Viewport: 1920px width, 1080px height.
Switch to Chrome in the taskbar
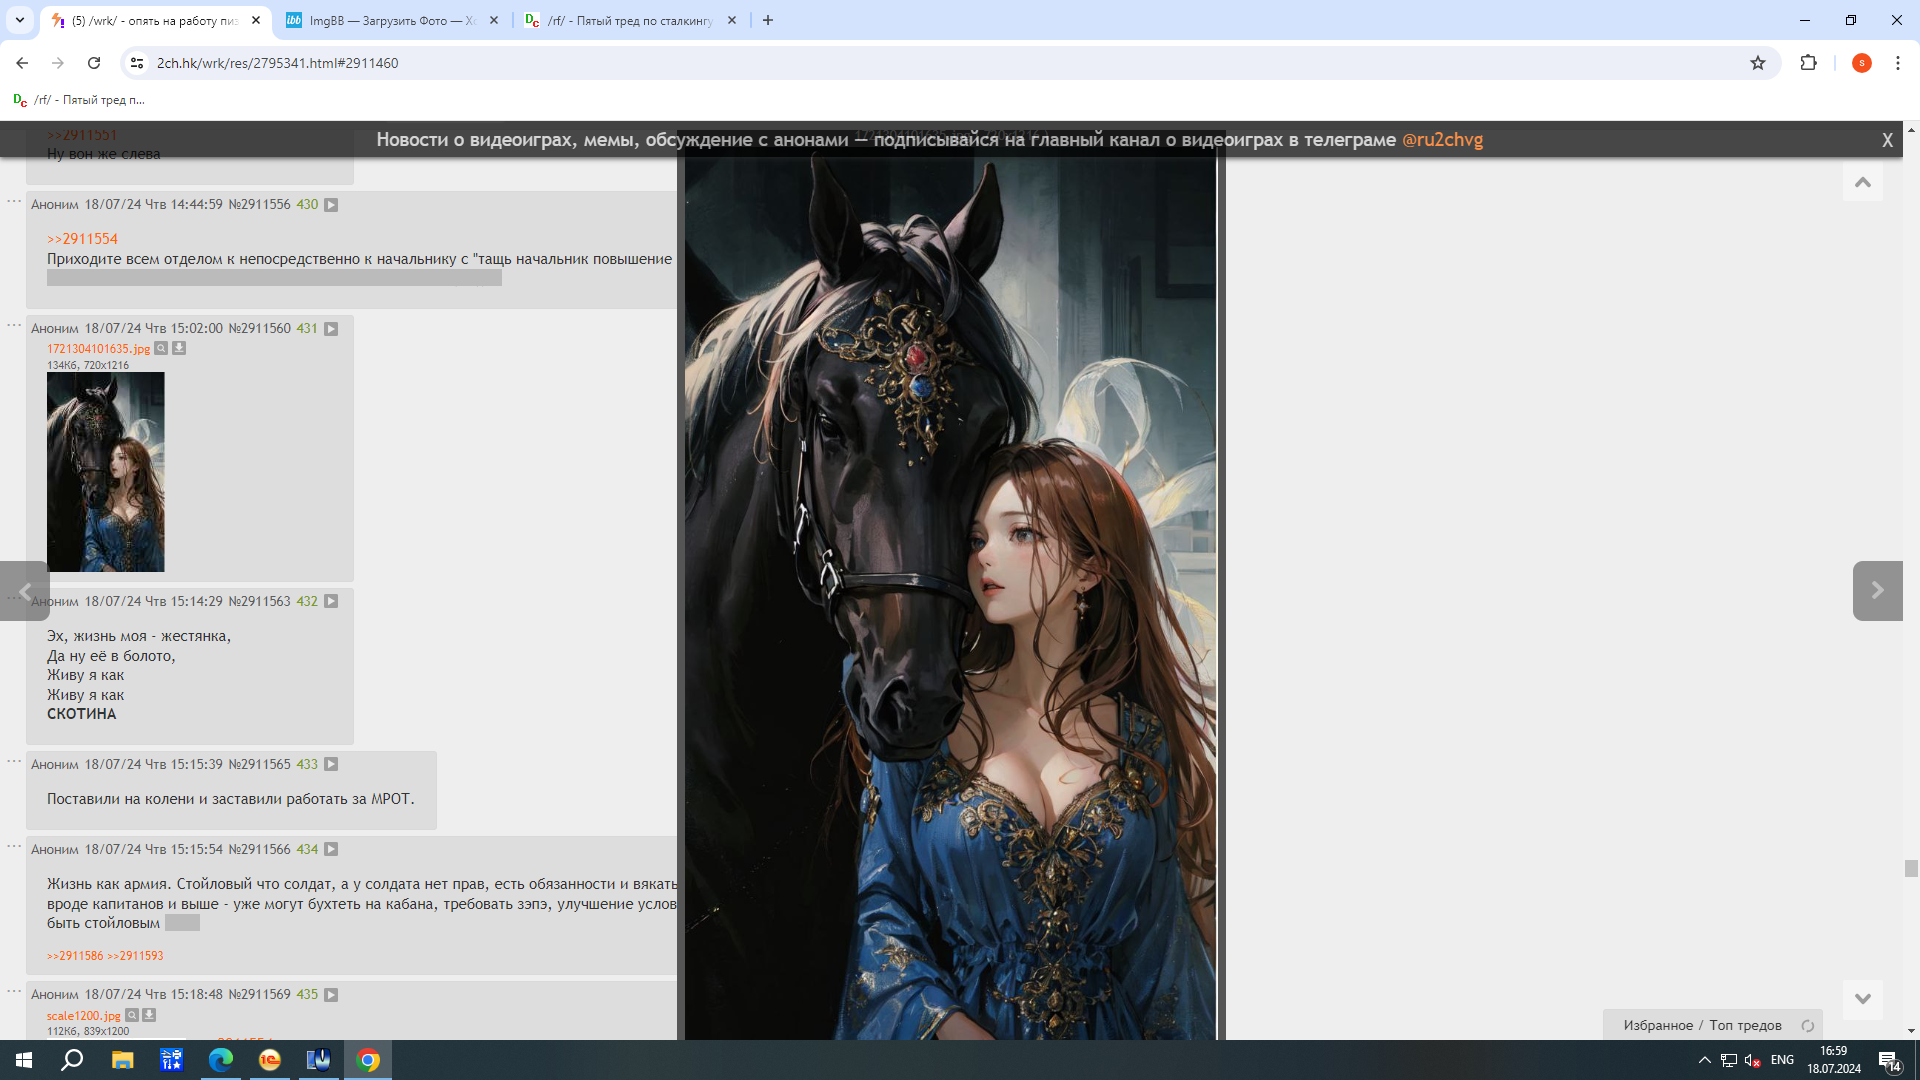pyautogui.click(x=368, y=1060)
